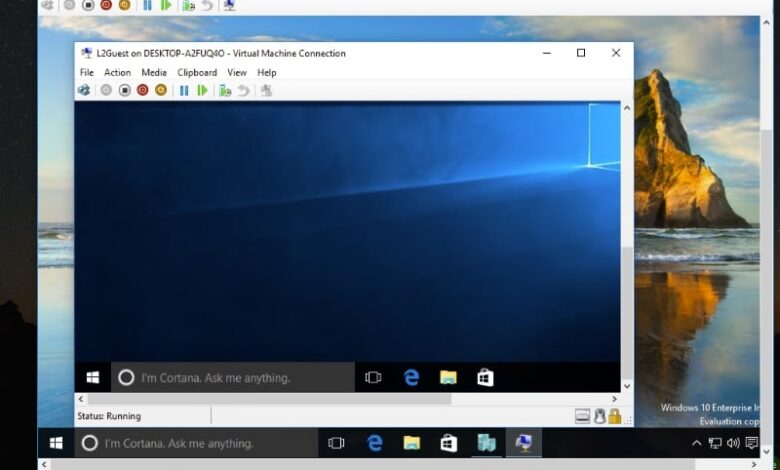Launch Edge inside the L2Guest desktop
Screen dimensions: 780x470
[x=411, y=377]
